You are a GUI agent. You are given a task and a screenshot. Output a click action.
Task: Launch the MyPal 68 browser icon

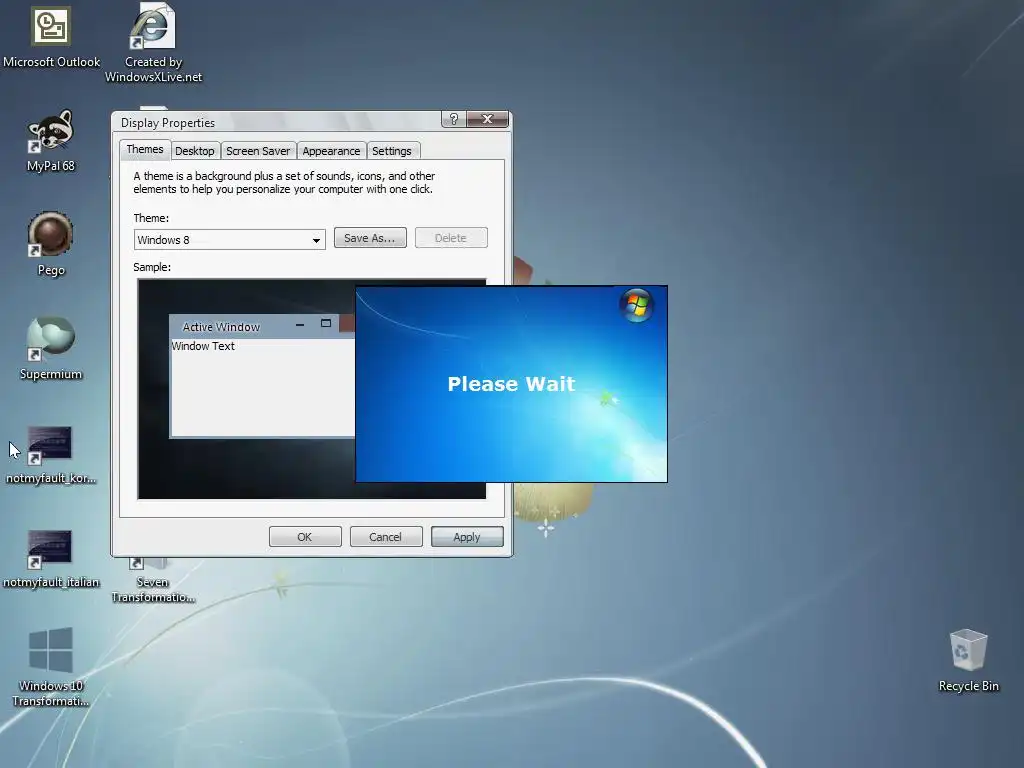[x=51, y=141]
